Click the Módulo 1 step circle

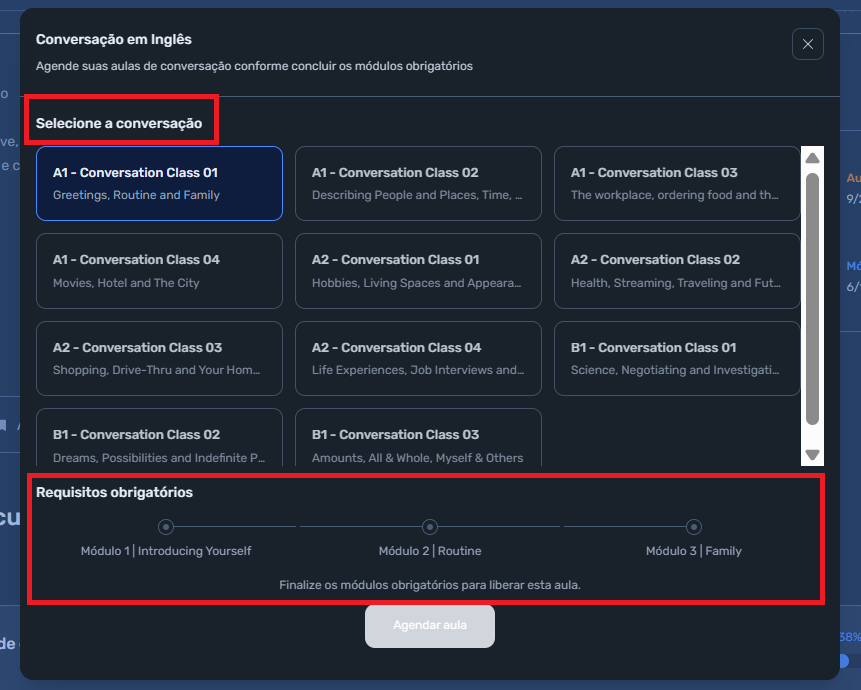166,527
